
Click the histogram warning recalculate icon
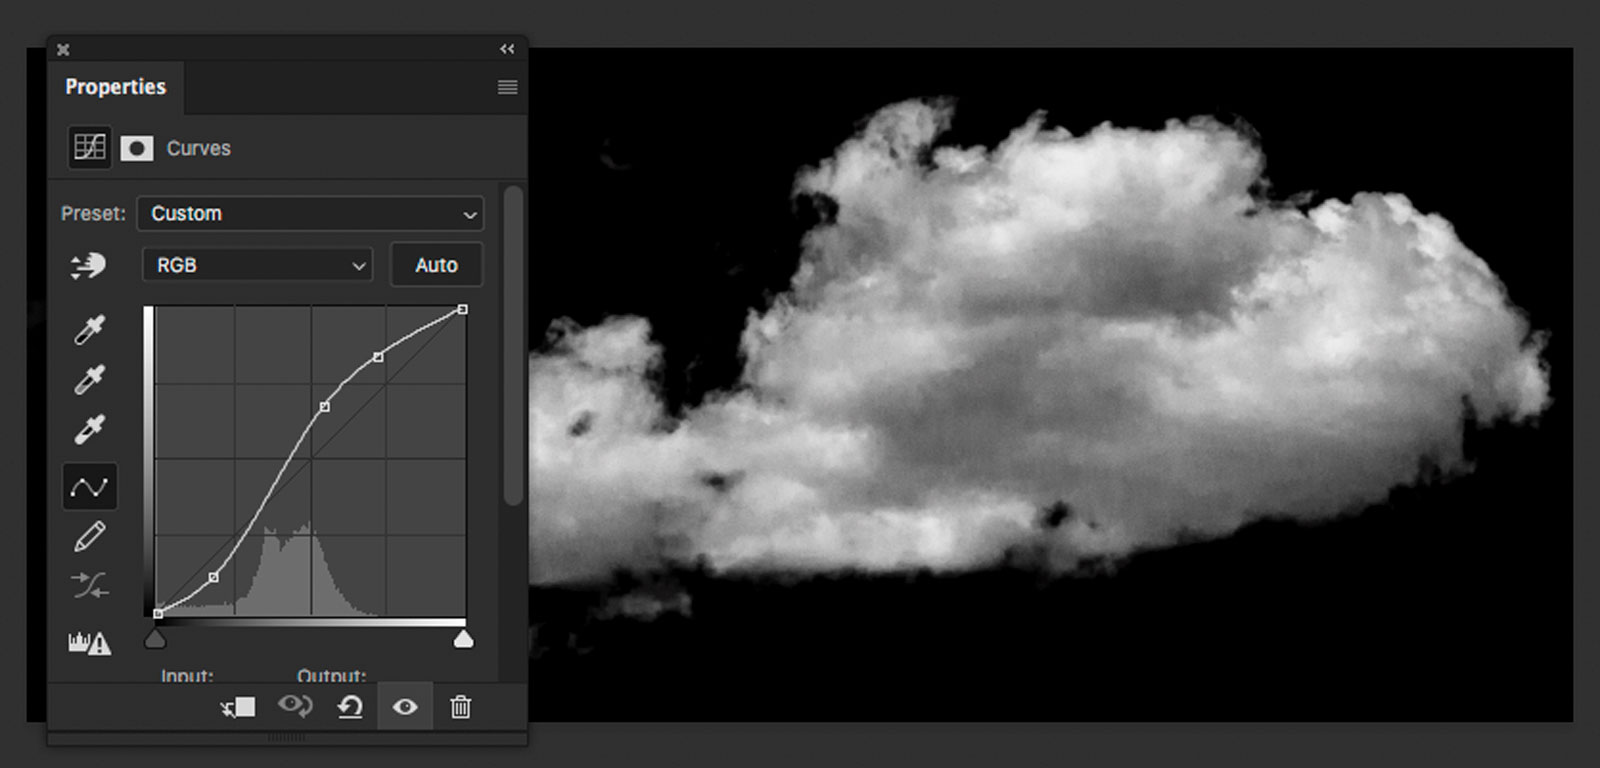89,643
